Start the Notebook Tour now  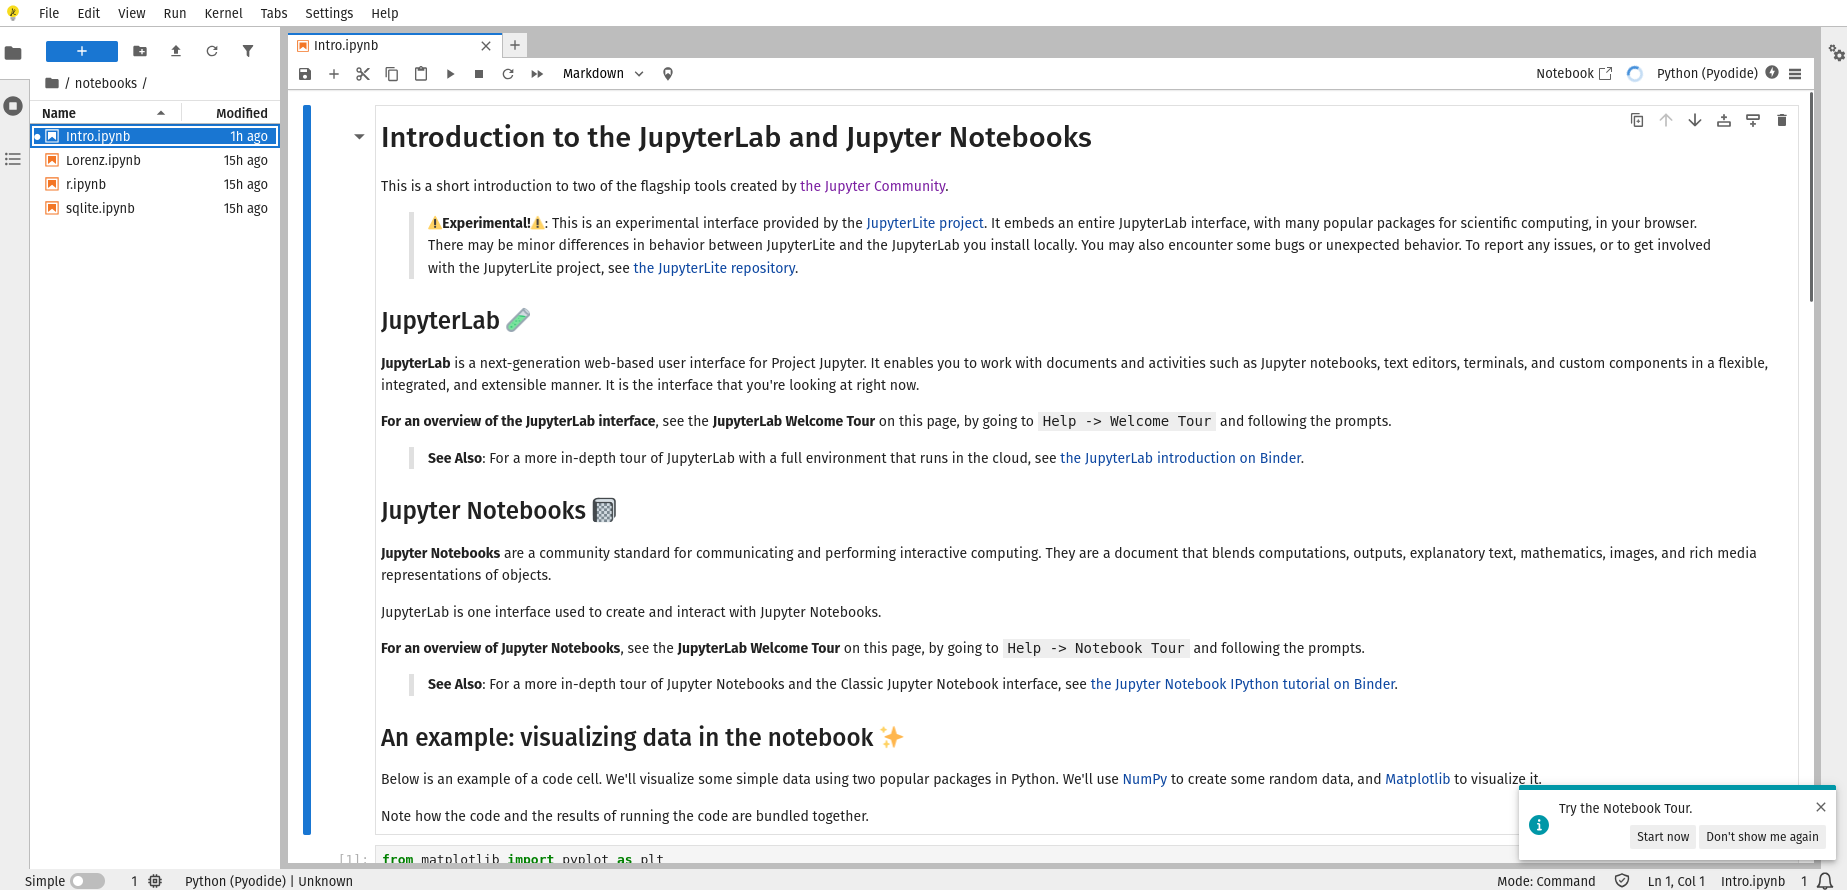pos(1663,837)
